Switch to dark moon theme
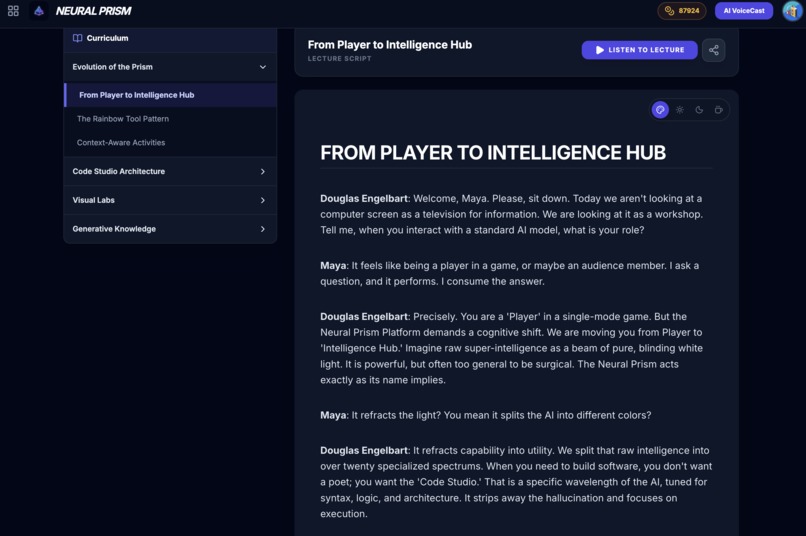Screen dimensions: 806x536 click(699, 109)
